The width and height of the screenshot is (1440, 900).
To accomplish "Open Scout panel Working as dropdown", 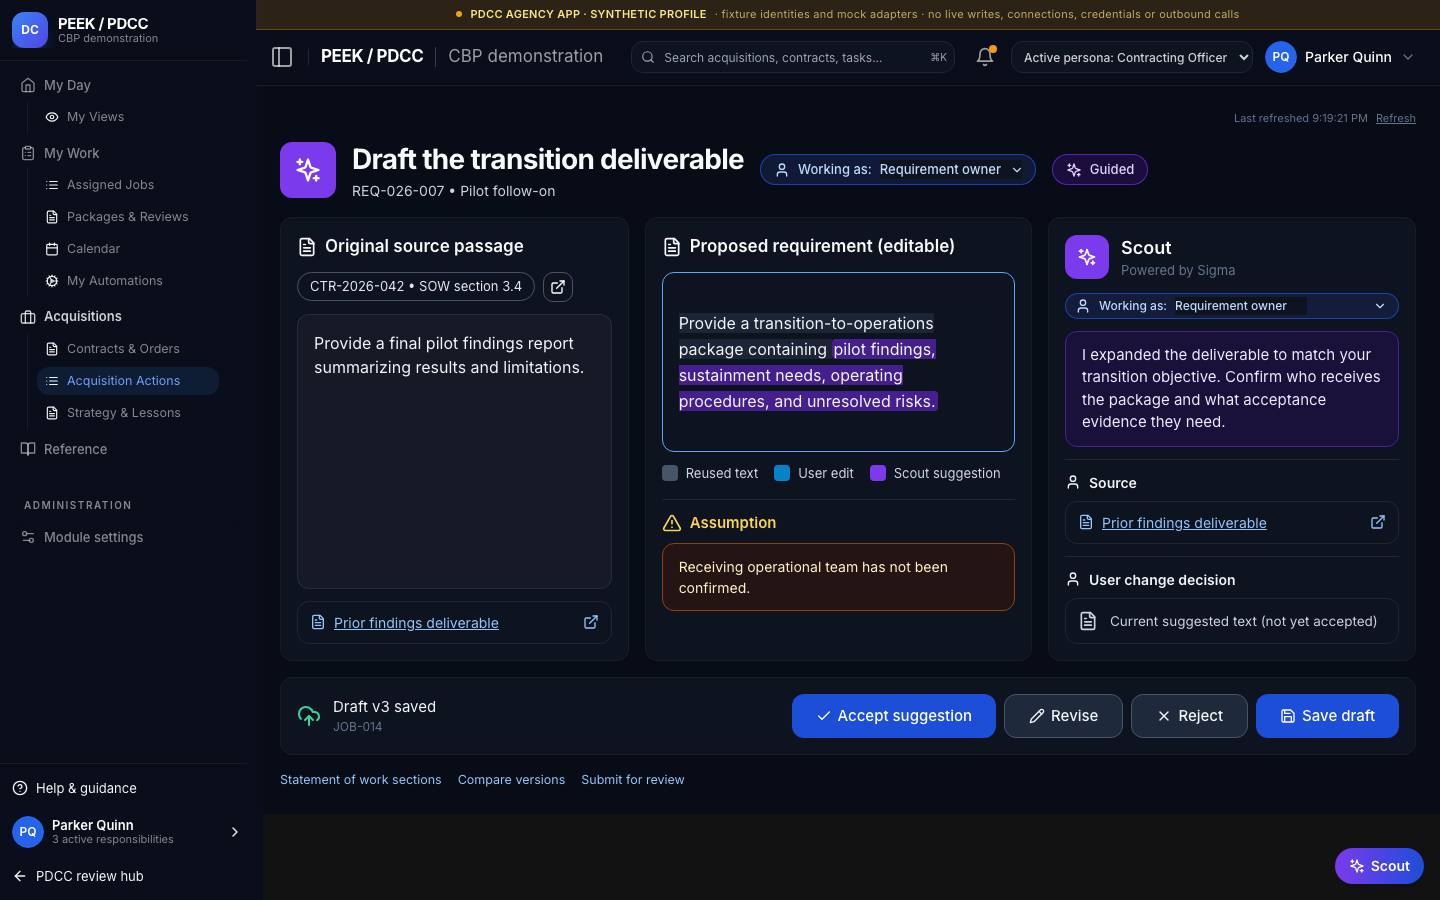I will click(1231, 306).
